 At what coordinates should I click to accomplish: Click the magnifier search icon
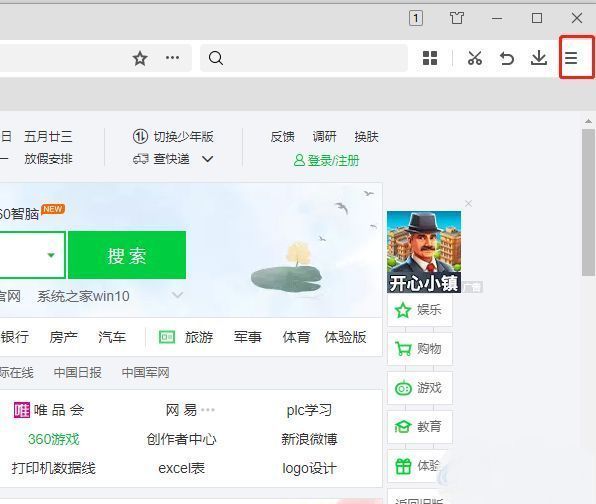click(x=216, y=58)
